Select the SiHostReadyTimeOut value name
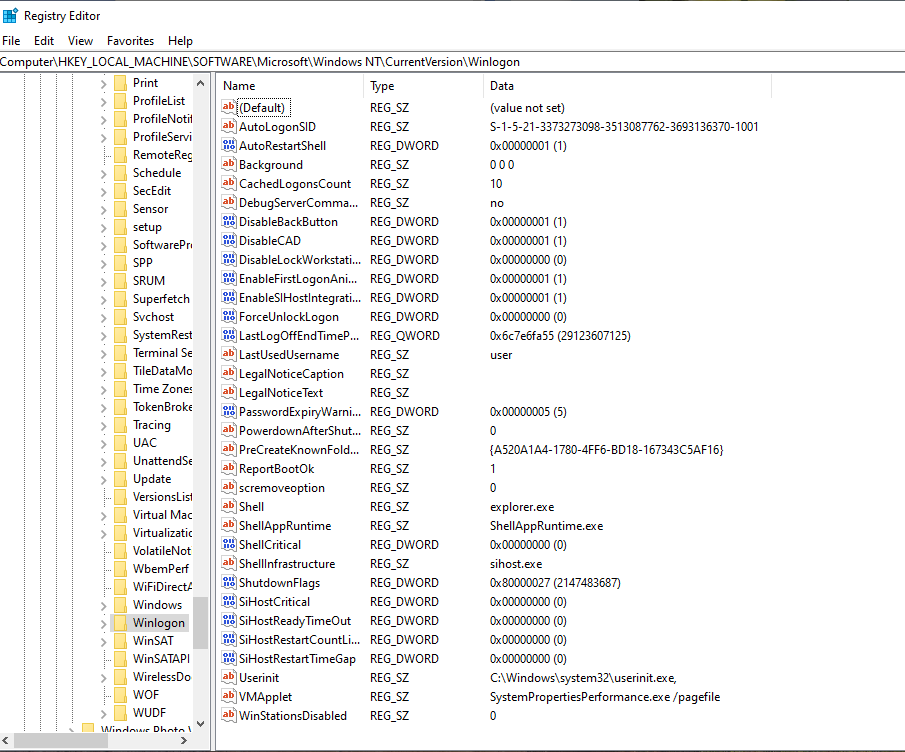Viewport: 905px width, 752px height. point(295,621)
